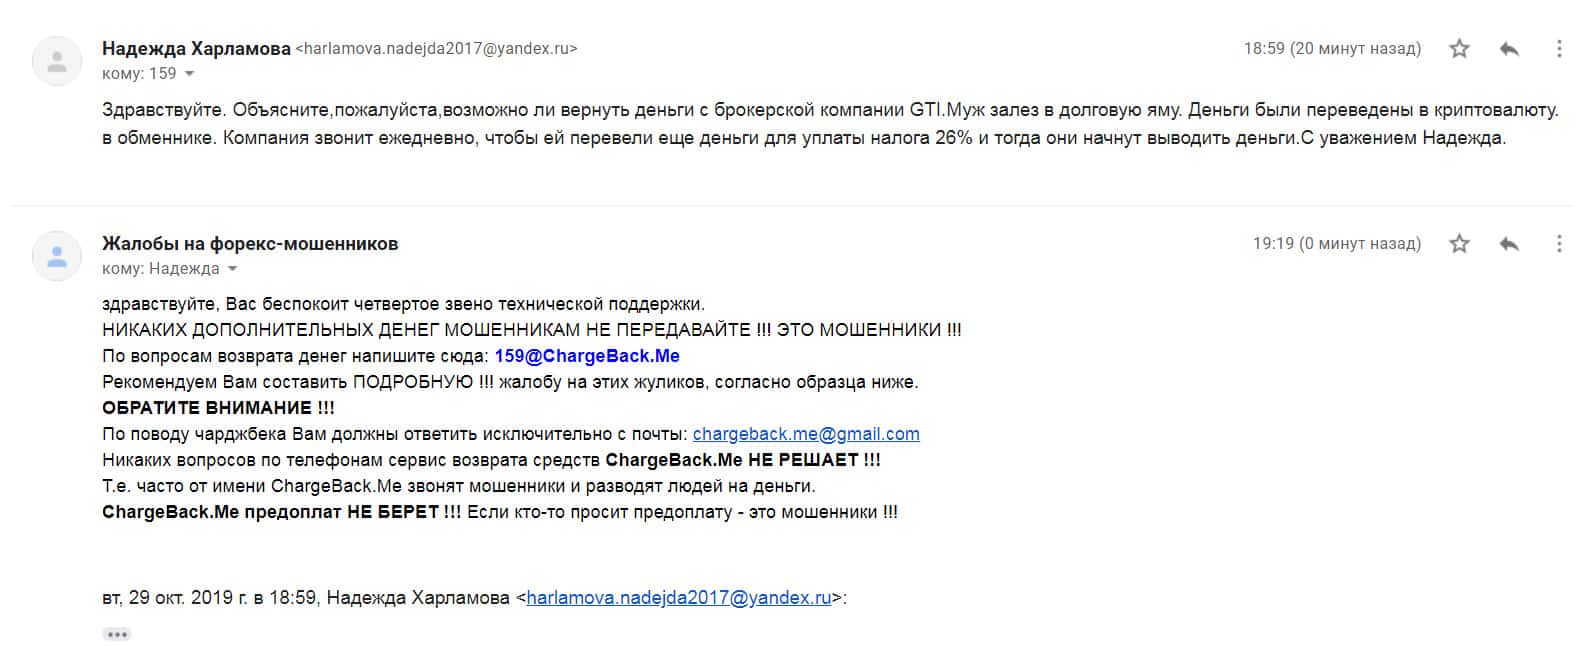
Task: Click the Жалобы на форекс-мошенников avatar
Action: tap(57, 256)
